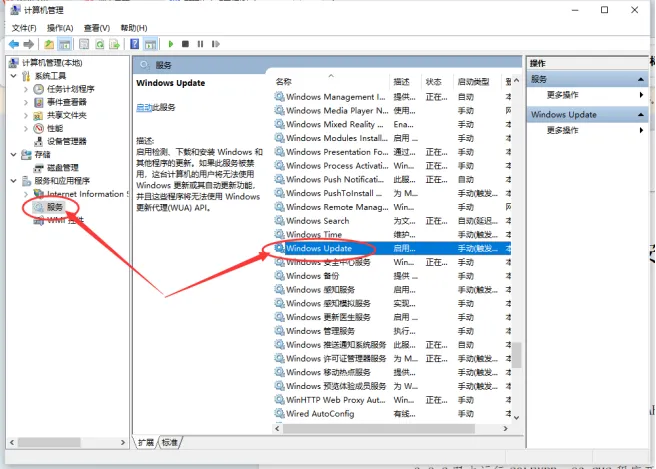Switch to the 扩展 tab

coord(146,442)
